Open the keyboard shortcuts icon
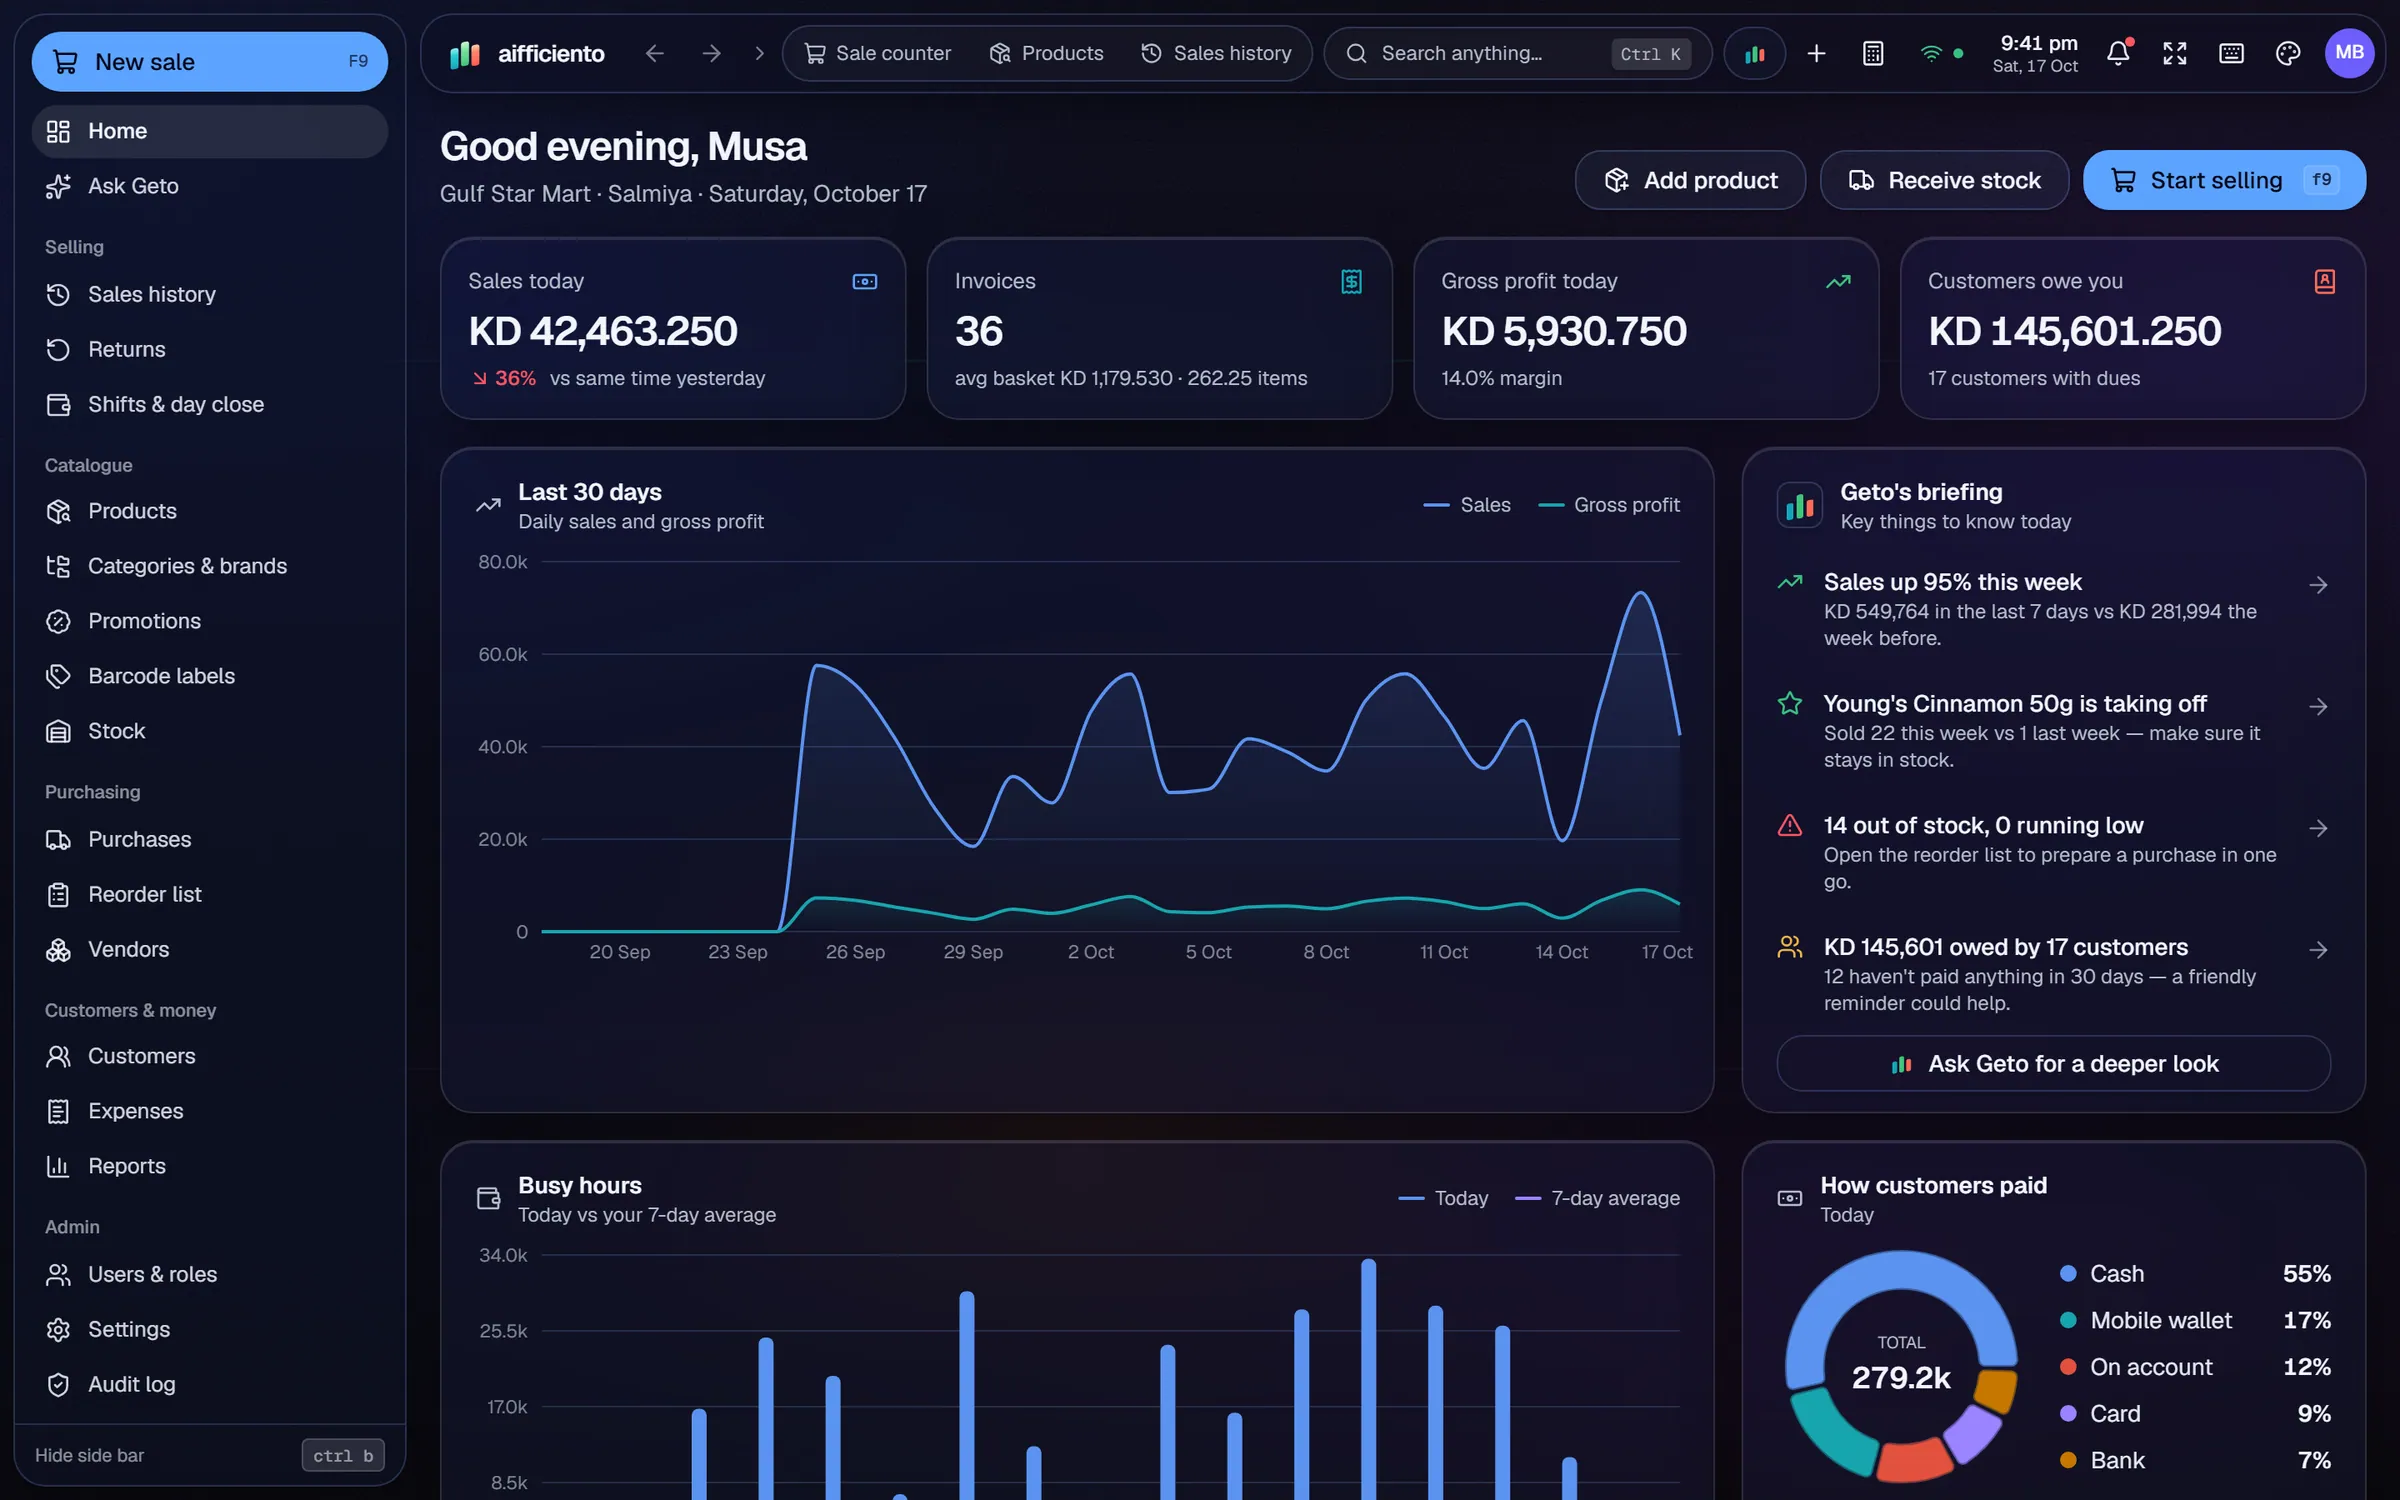Image resolution: width=2400 pixels, height=1500 pixels. (x=2231, y=53)
